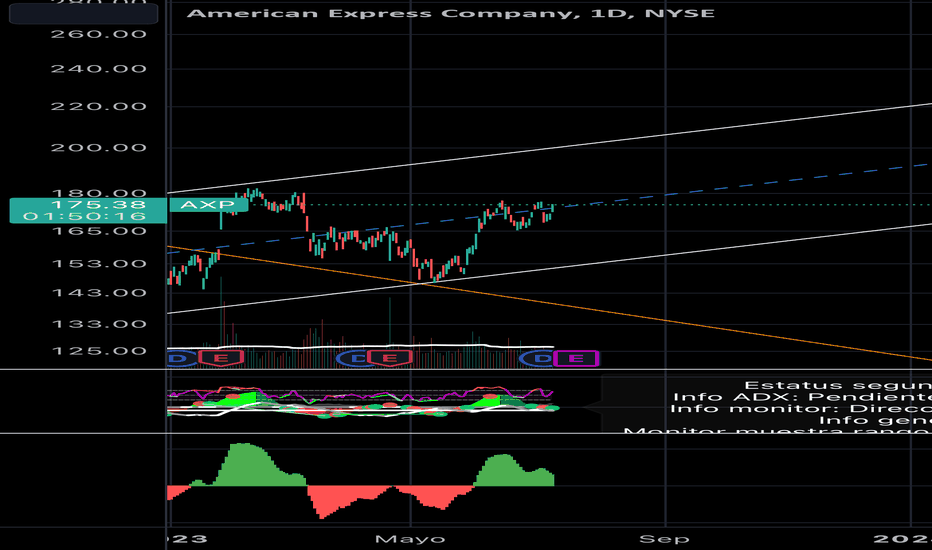Click the 260.00 price axis label
The width and height of the screenshot is (932, 550).
[x=99, y=34]
